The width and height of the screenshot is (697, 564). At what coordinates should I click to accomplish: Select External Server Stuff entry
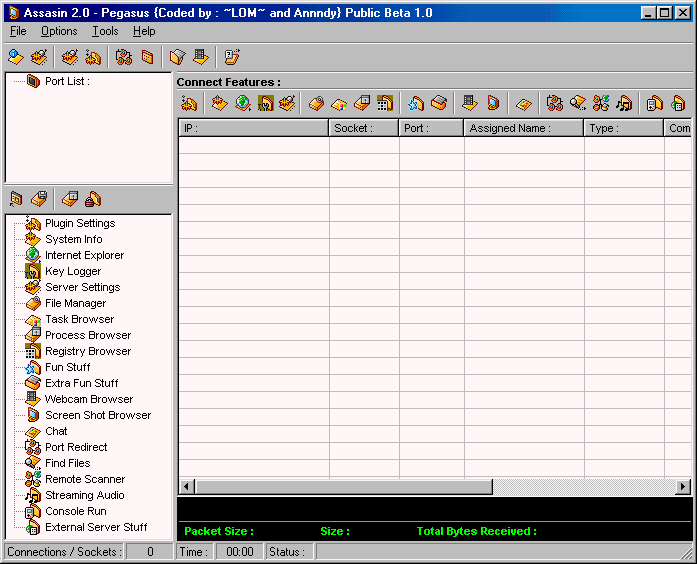pos(96,527)
